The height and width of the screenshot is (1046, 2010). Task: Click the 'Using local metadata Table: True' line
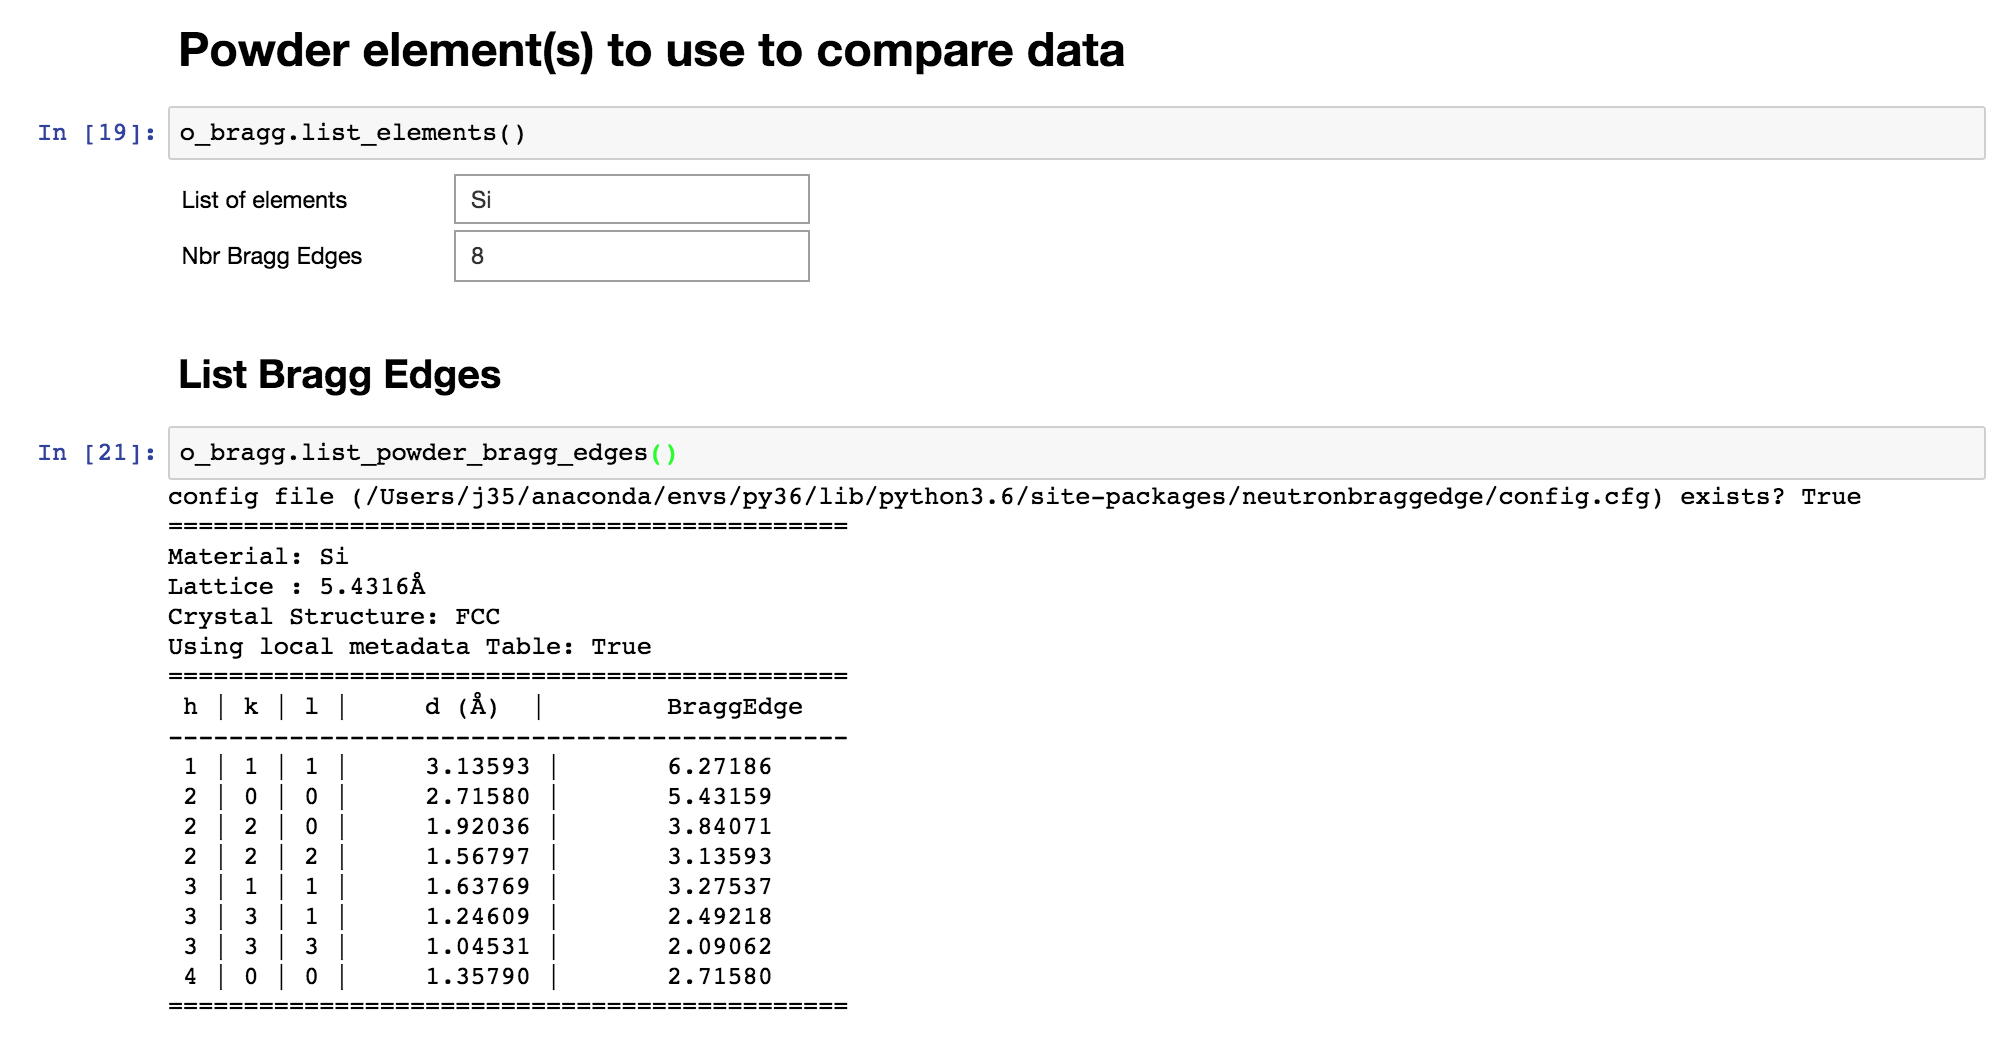tap(409, 647)
